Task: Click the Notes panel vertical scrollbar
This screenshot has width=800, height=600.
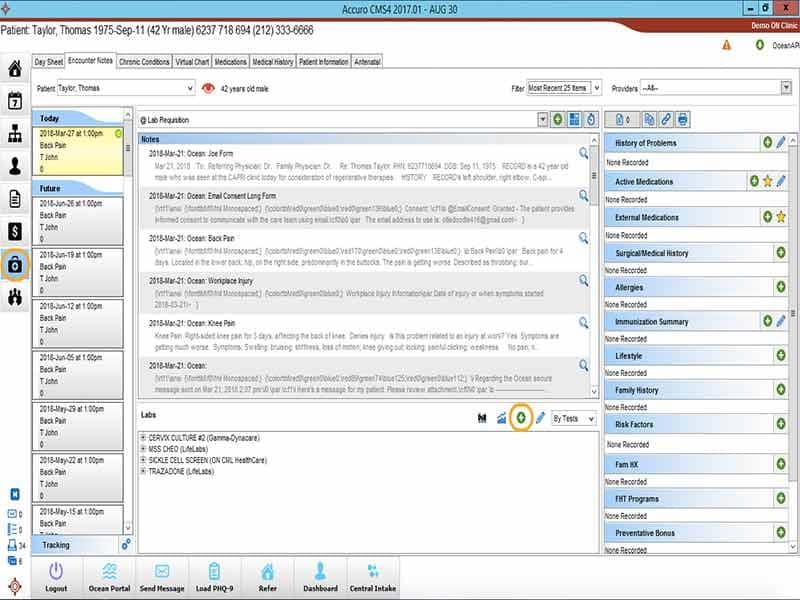Action: coord(594,265)
